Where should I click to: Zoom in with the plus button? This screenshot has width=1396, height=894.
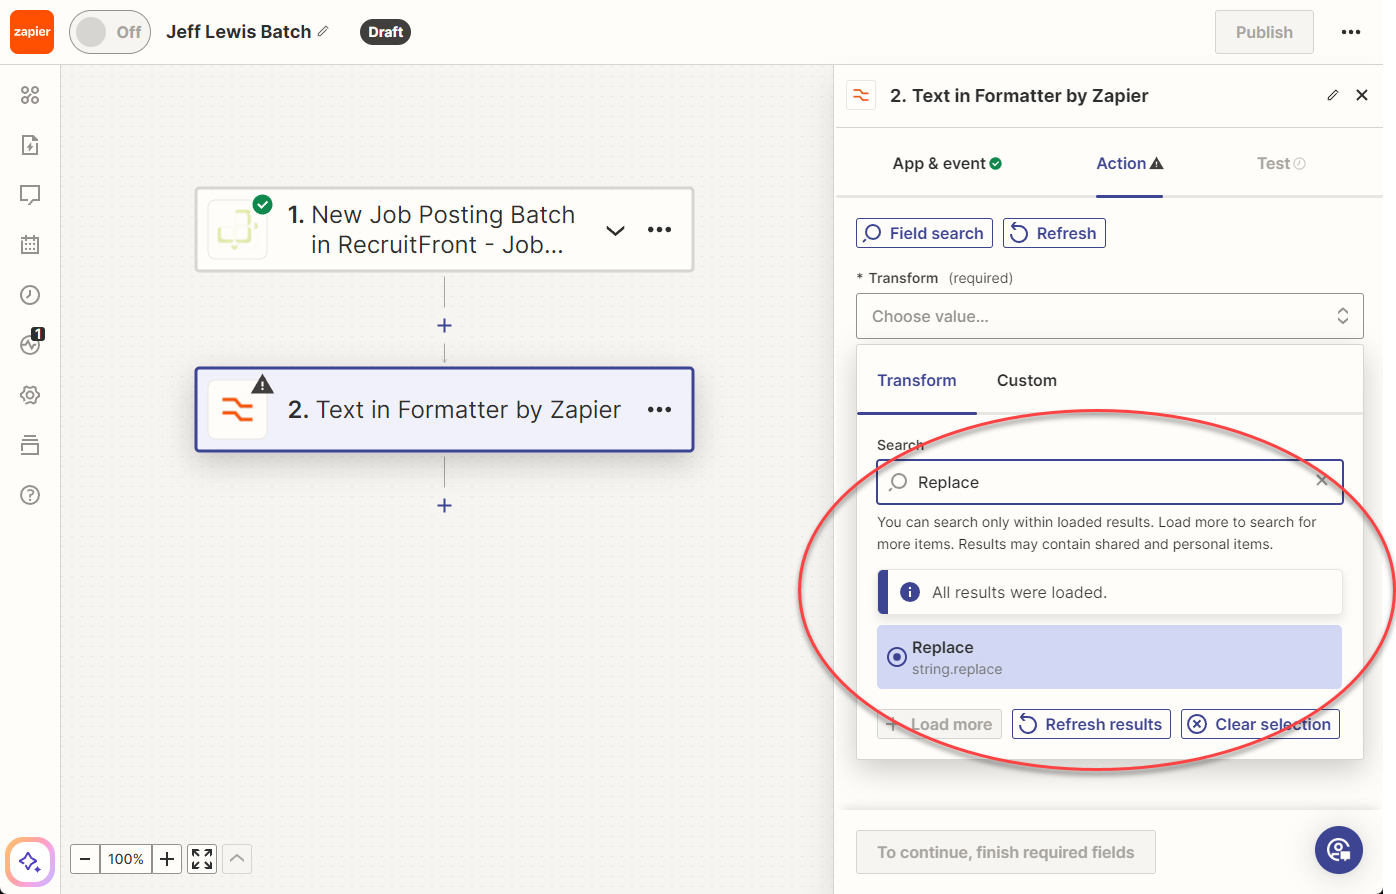pos(167,859)
